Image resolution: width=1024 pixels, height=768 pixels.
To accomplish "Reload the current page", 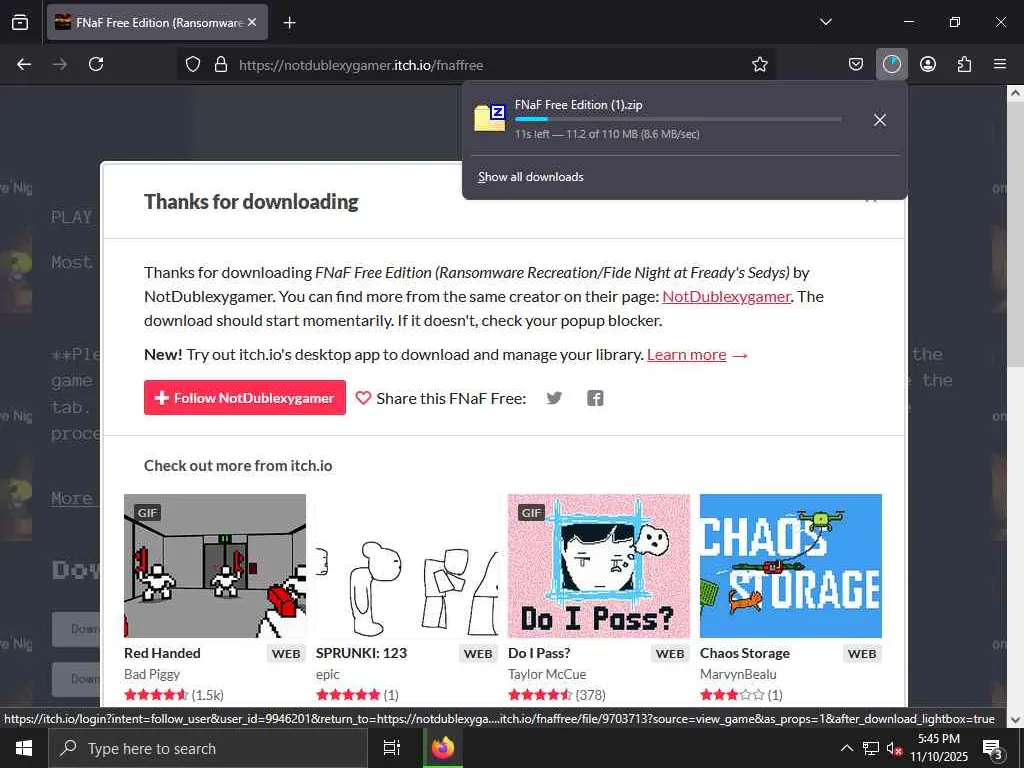I will 96,64.
